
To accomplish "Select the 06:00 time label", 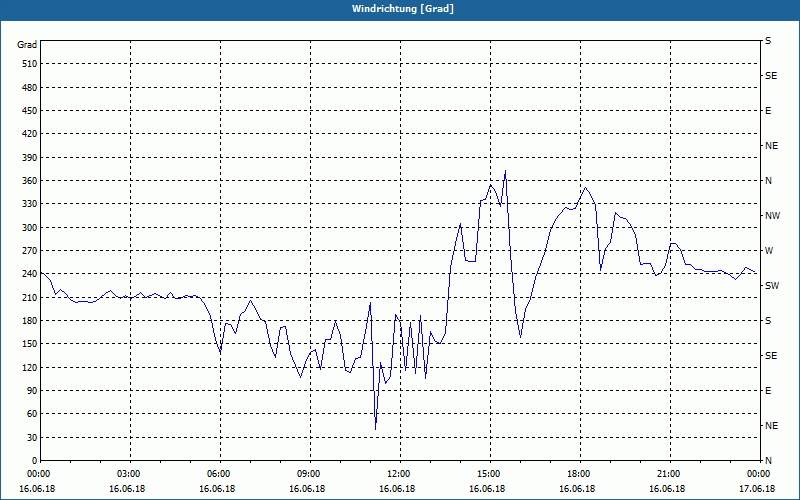I will (x=219, y=474).
